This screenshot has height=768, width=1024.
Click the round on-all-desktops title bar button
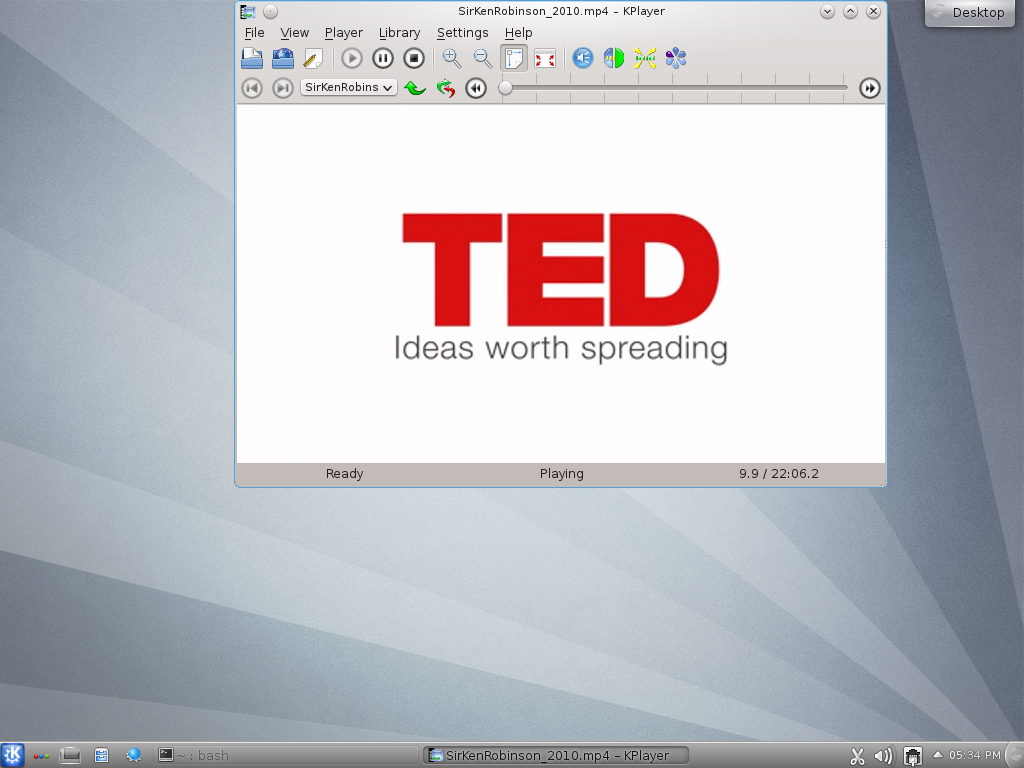270,11
